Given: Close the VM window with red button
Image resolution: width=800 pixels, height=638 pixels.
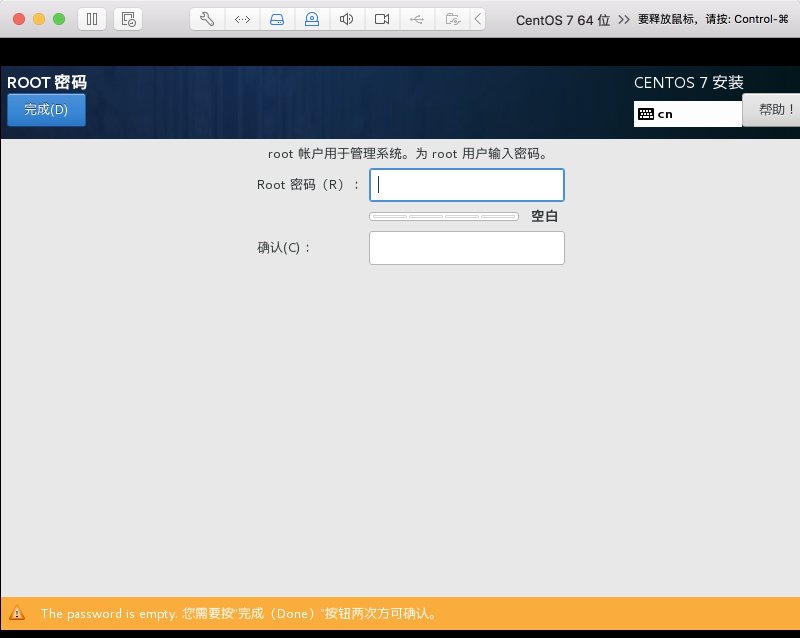Looking at the screenshot, I should click(19, 19).
